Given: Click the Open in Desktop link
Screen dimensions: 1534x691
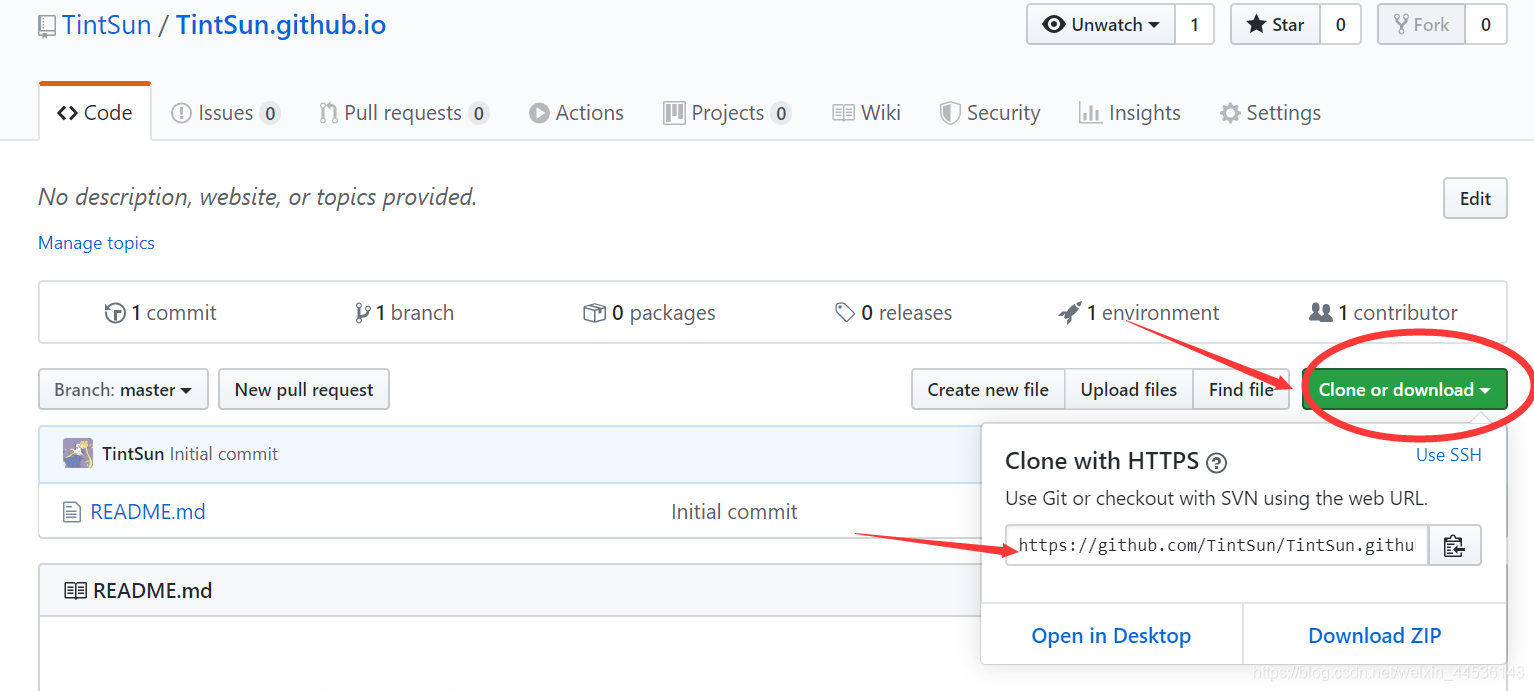Looking at the screenshot, I should (1111, 636).
